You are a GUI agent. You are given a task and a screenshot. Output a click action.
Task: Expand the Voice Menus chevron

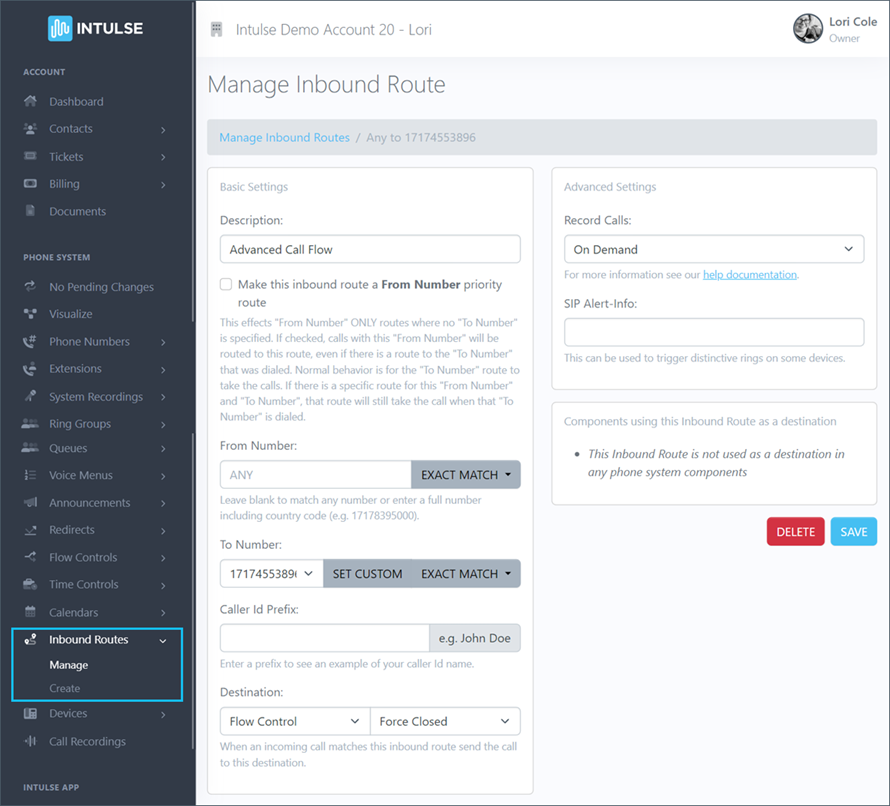point(163,476)
